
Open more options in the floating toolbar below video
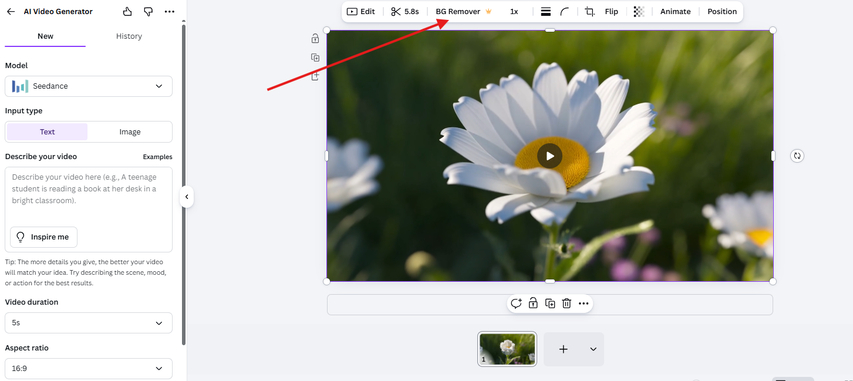tap(584, 303)
